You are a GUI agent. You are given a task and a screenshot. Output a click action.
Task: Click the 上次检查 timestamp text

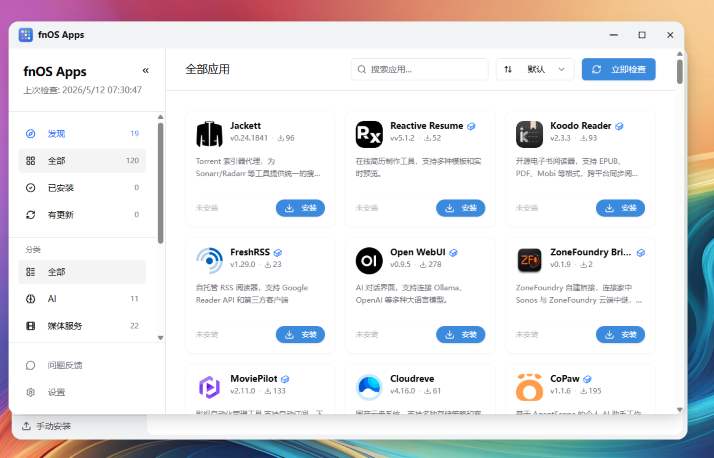82,90
